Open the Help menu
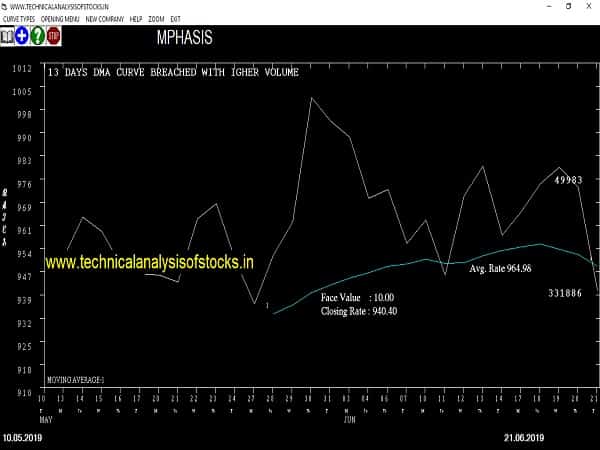This screenshot has height=450, width=600. coord(136,20)
